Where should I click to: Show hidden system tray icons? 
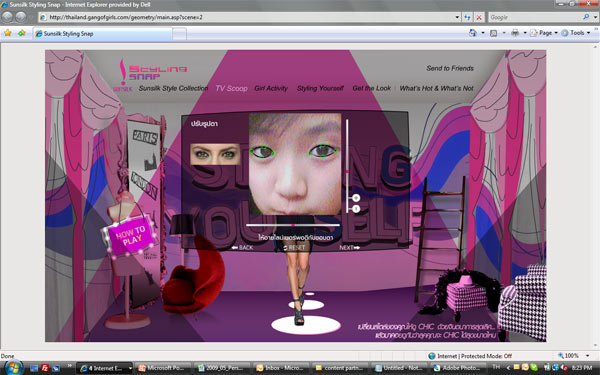[x=508, y=368]
